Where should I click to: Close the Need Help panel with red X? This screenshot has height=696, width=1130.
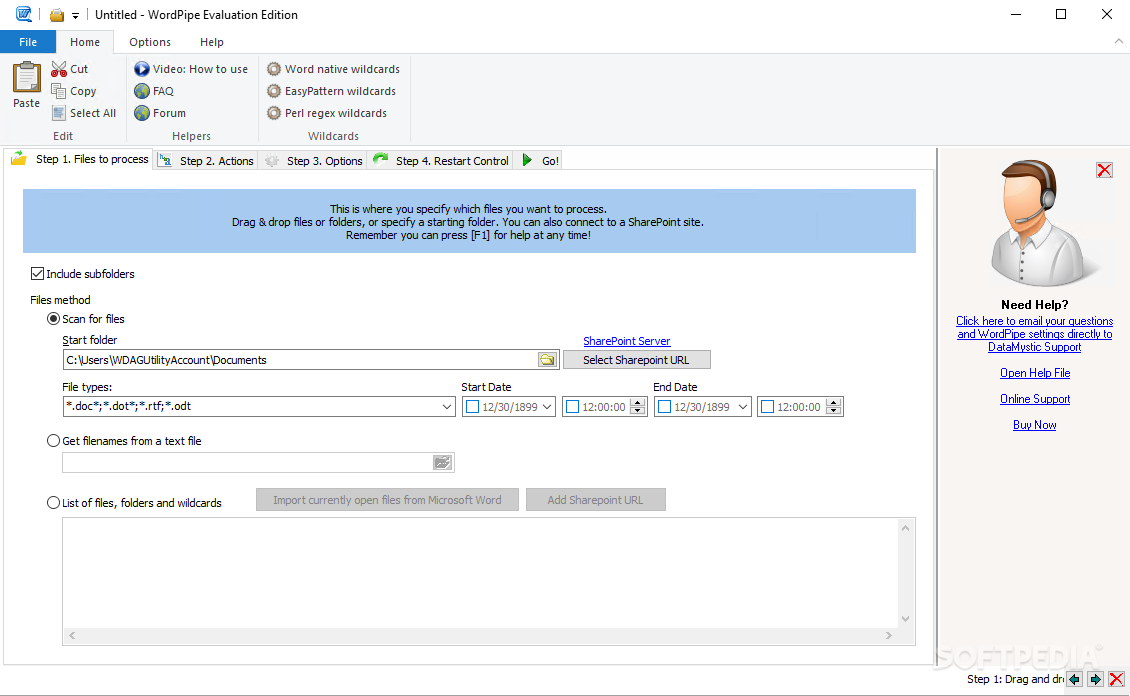coord(1104,170)
